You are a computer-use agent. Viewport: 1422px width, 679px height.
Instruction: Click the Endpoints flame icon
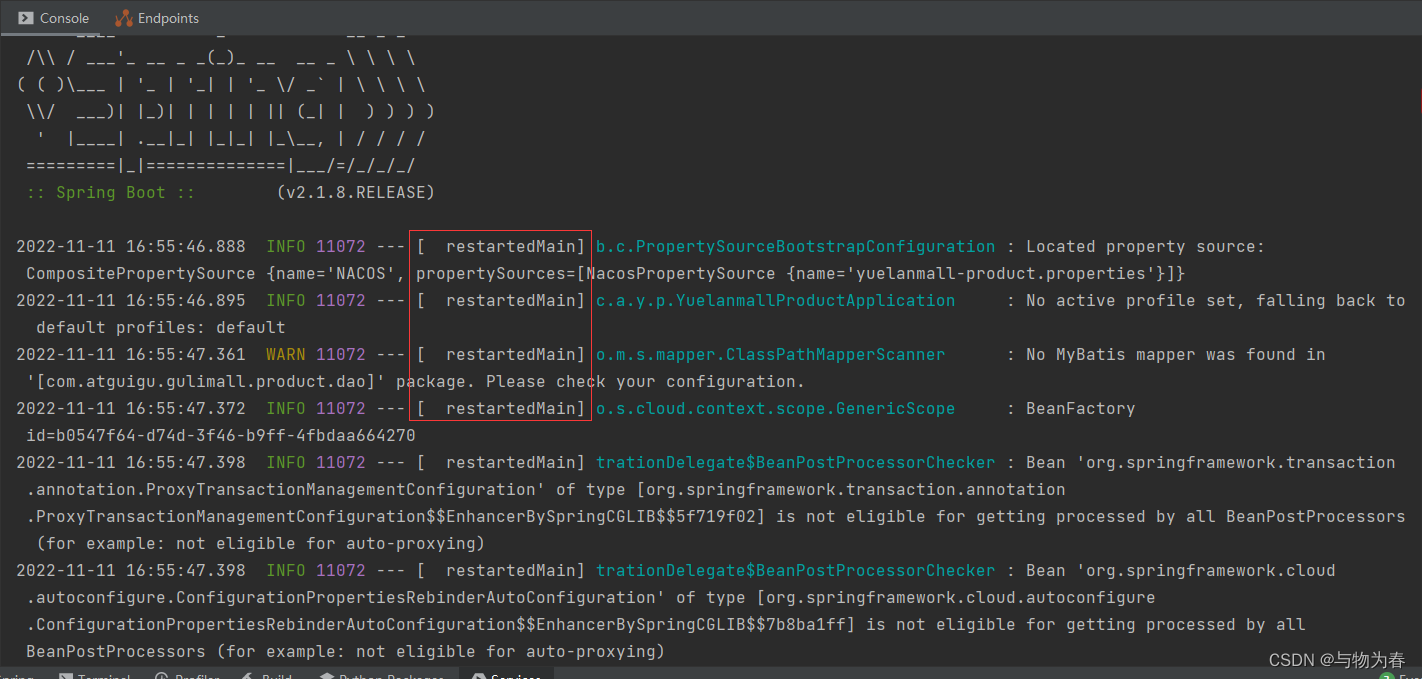(x=122, y=17)
